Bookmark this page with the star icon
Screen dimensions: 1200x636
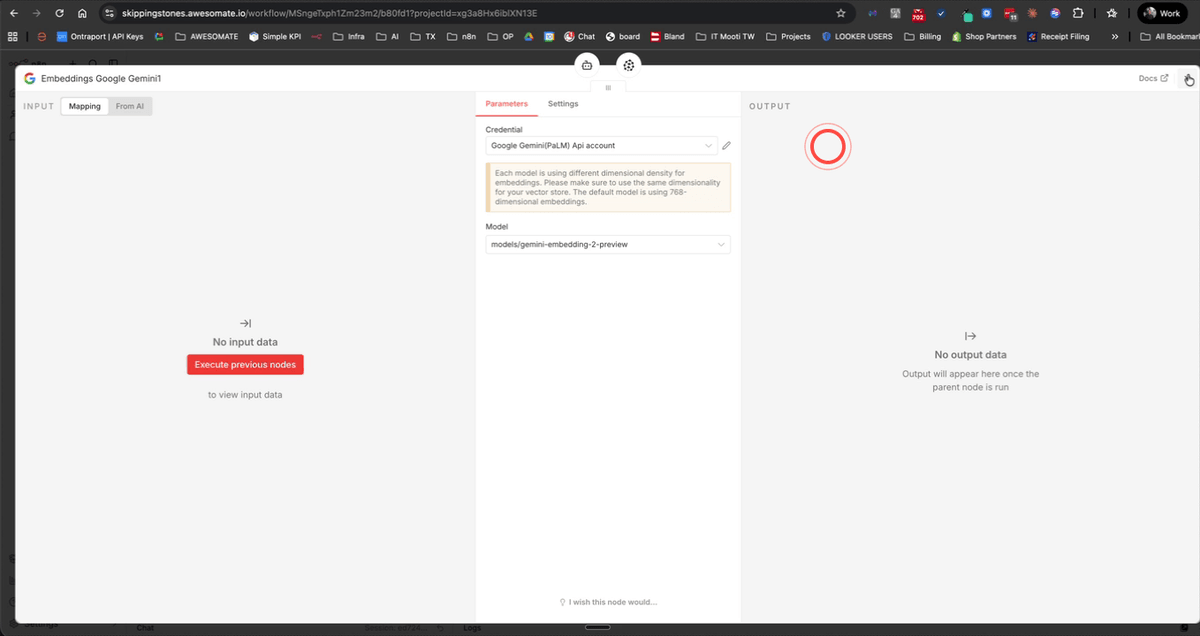point(841,14)
